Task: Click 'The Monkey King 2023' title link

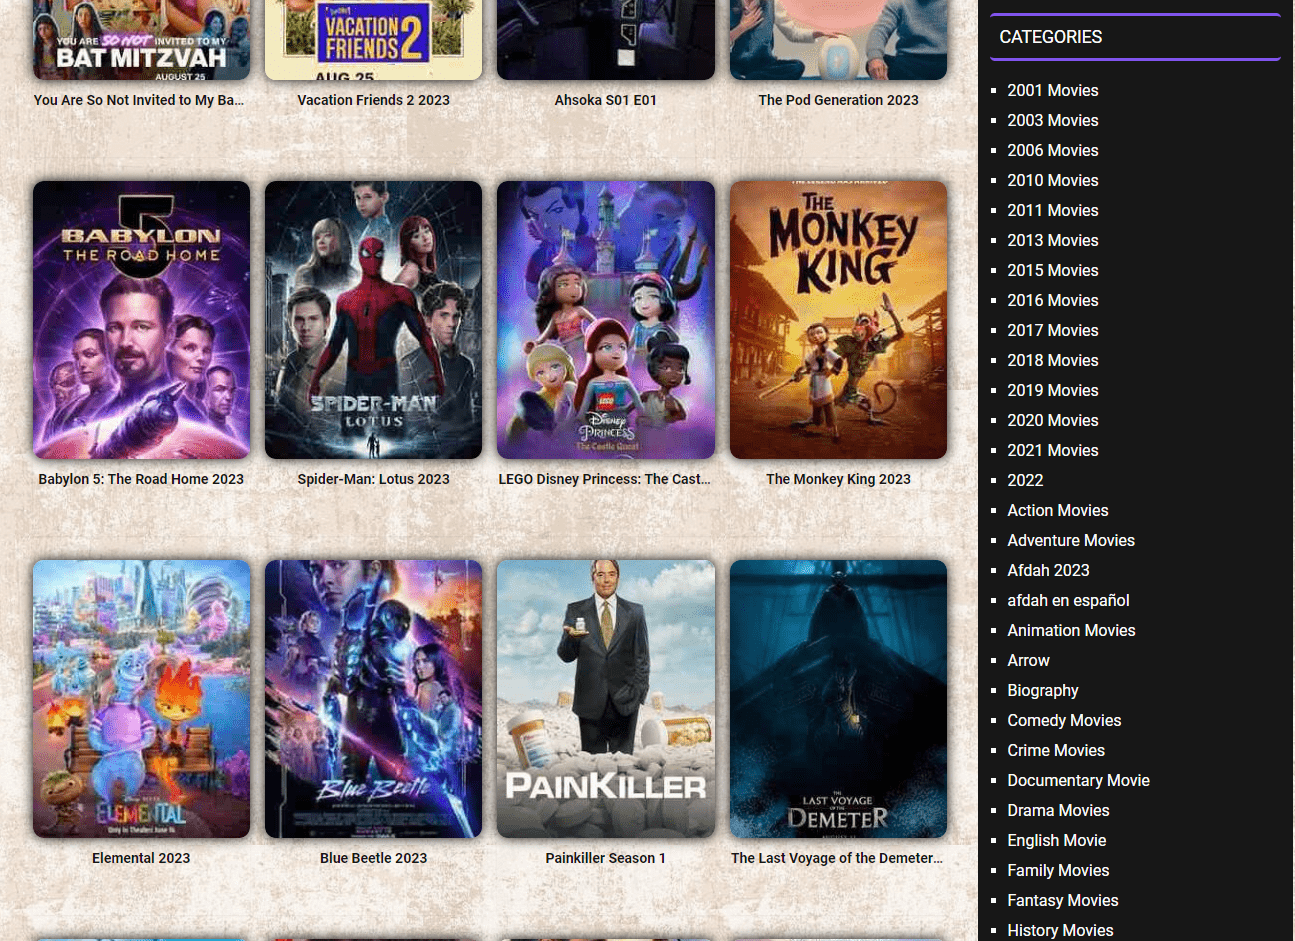Action: pos(838,479)
